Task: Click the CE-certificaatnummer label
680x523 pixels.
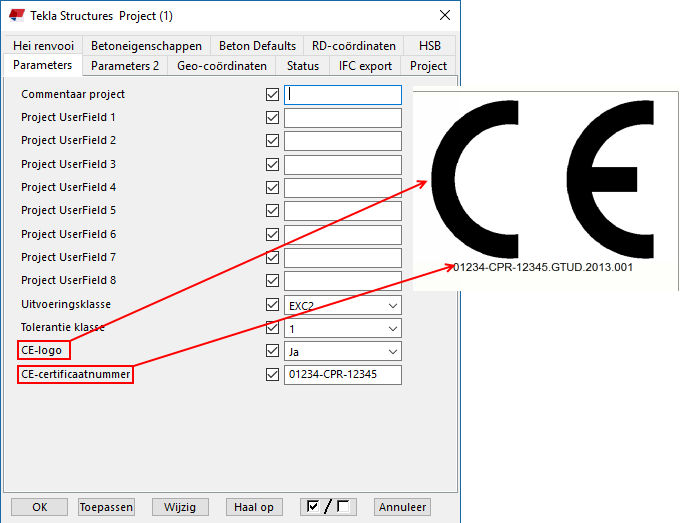Action: click(75, 374)
